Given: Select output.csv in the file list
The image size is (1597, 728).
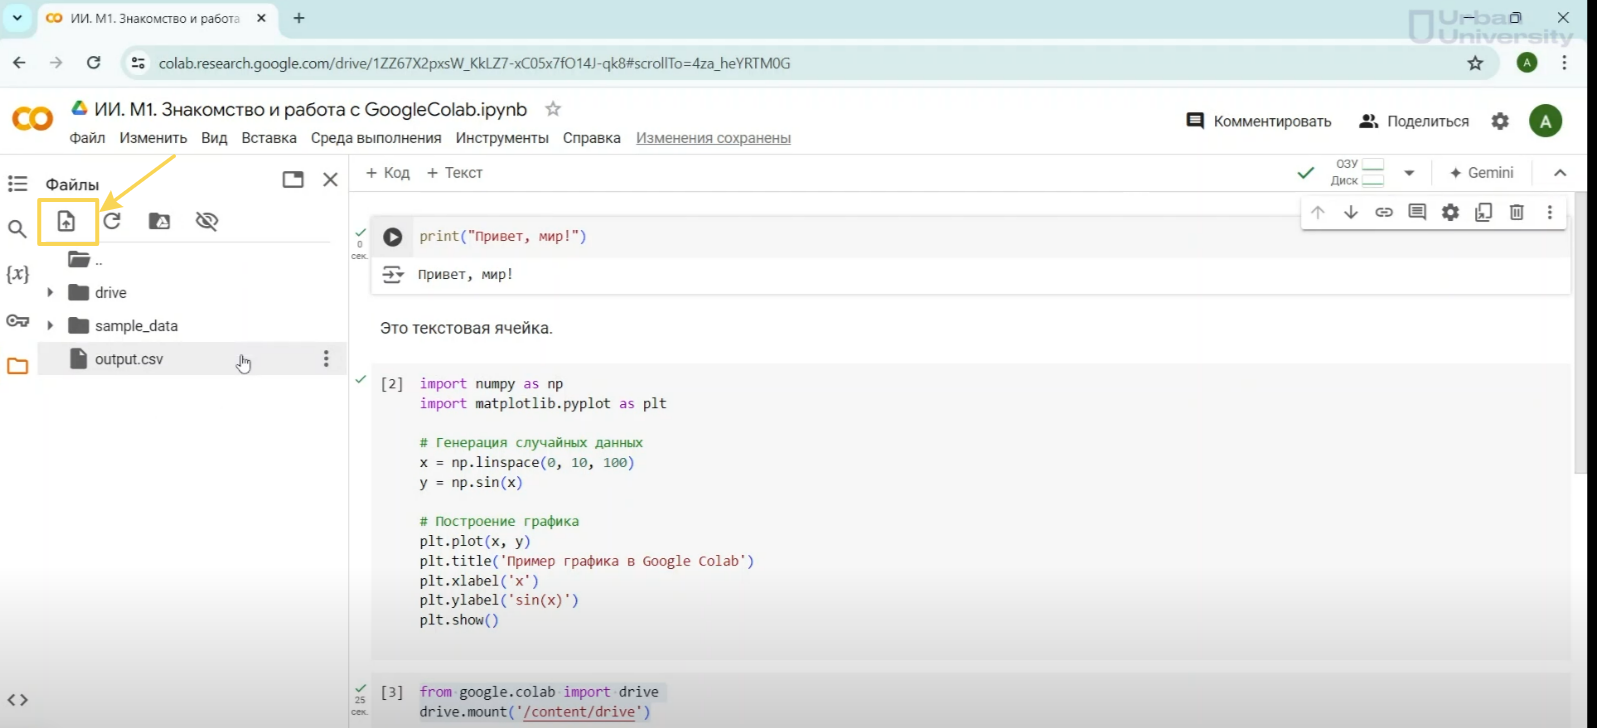Looking at the screenshot, I should coord(129,359).
